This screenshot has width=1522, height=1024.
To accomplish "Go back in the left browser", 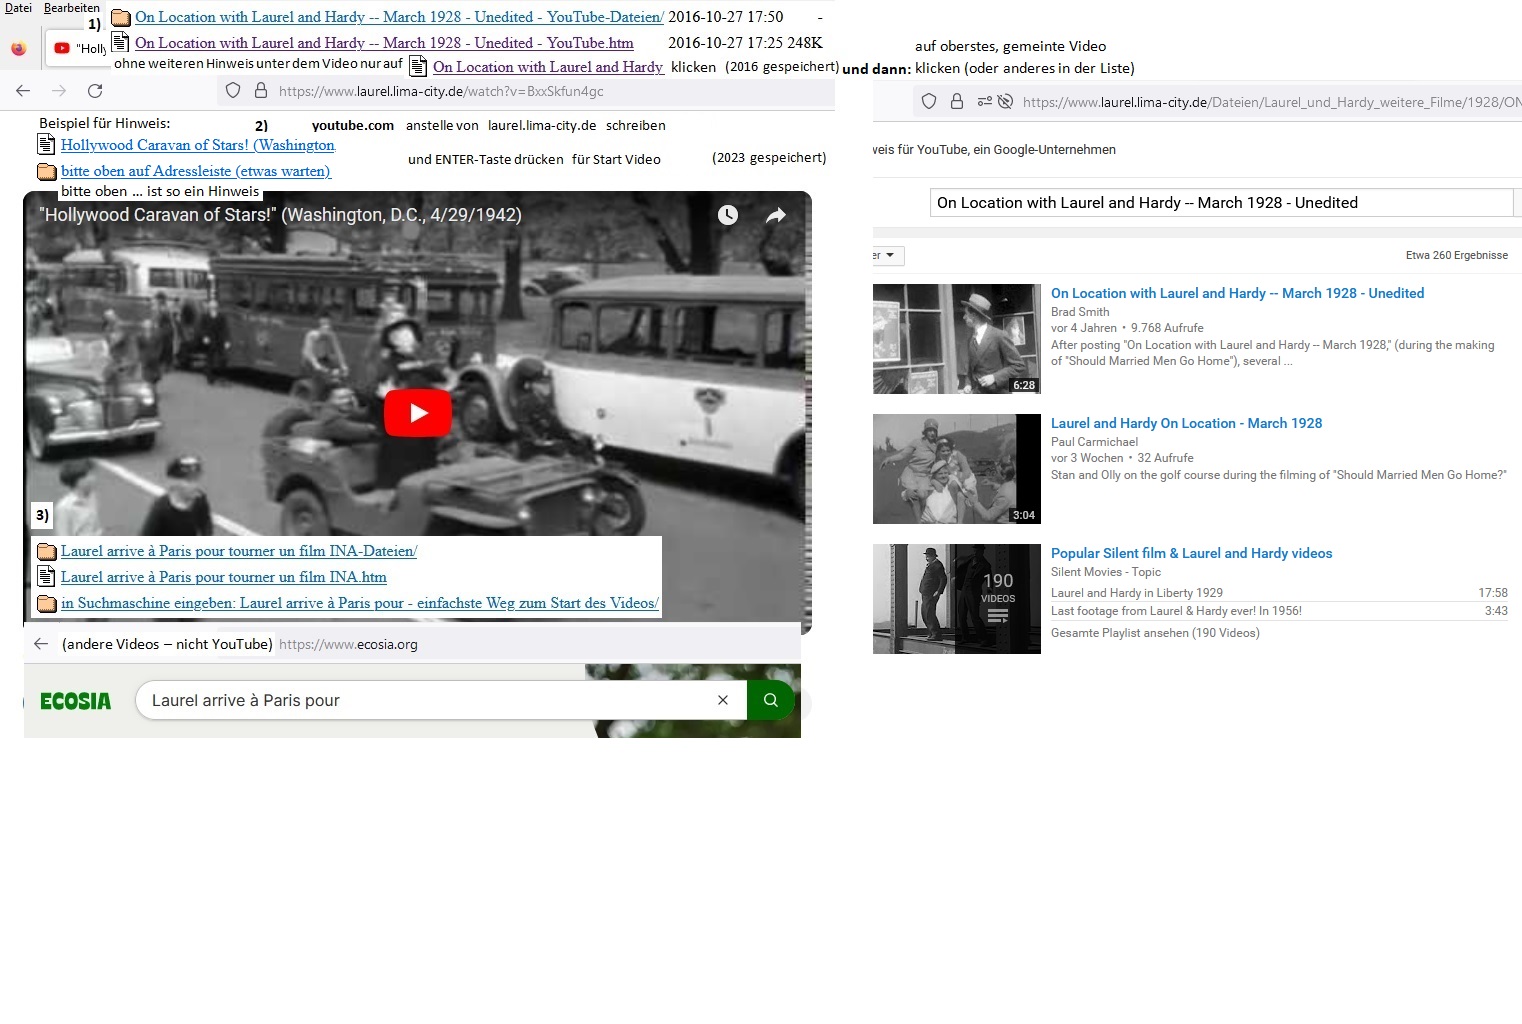I will pyautogui.click(x=23, y=91).
